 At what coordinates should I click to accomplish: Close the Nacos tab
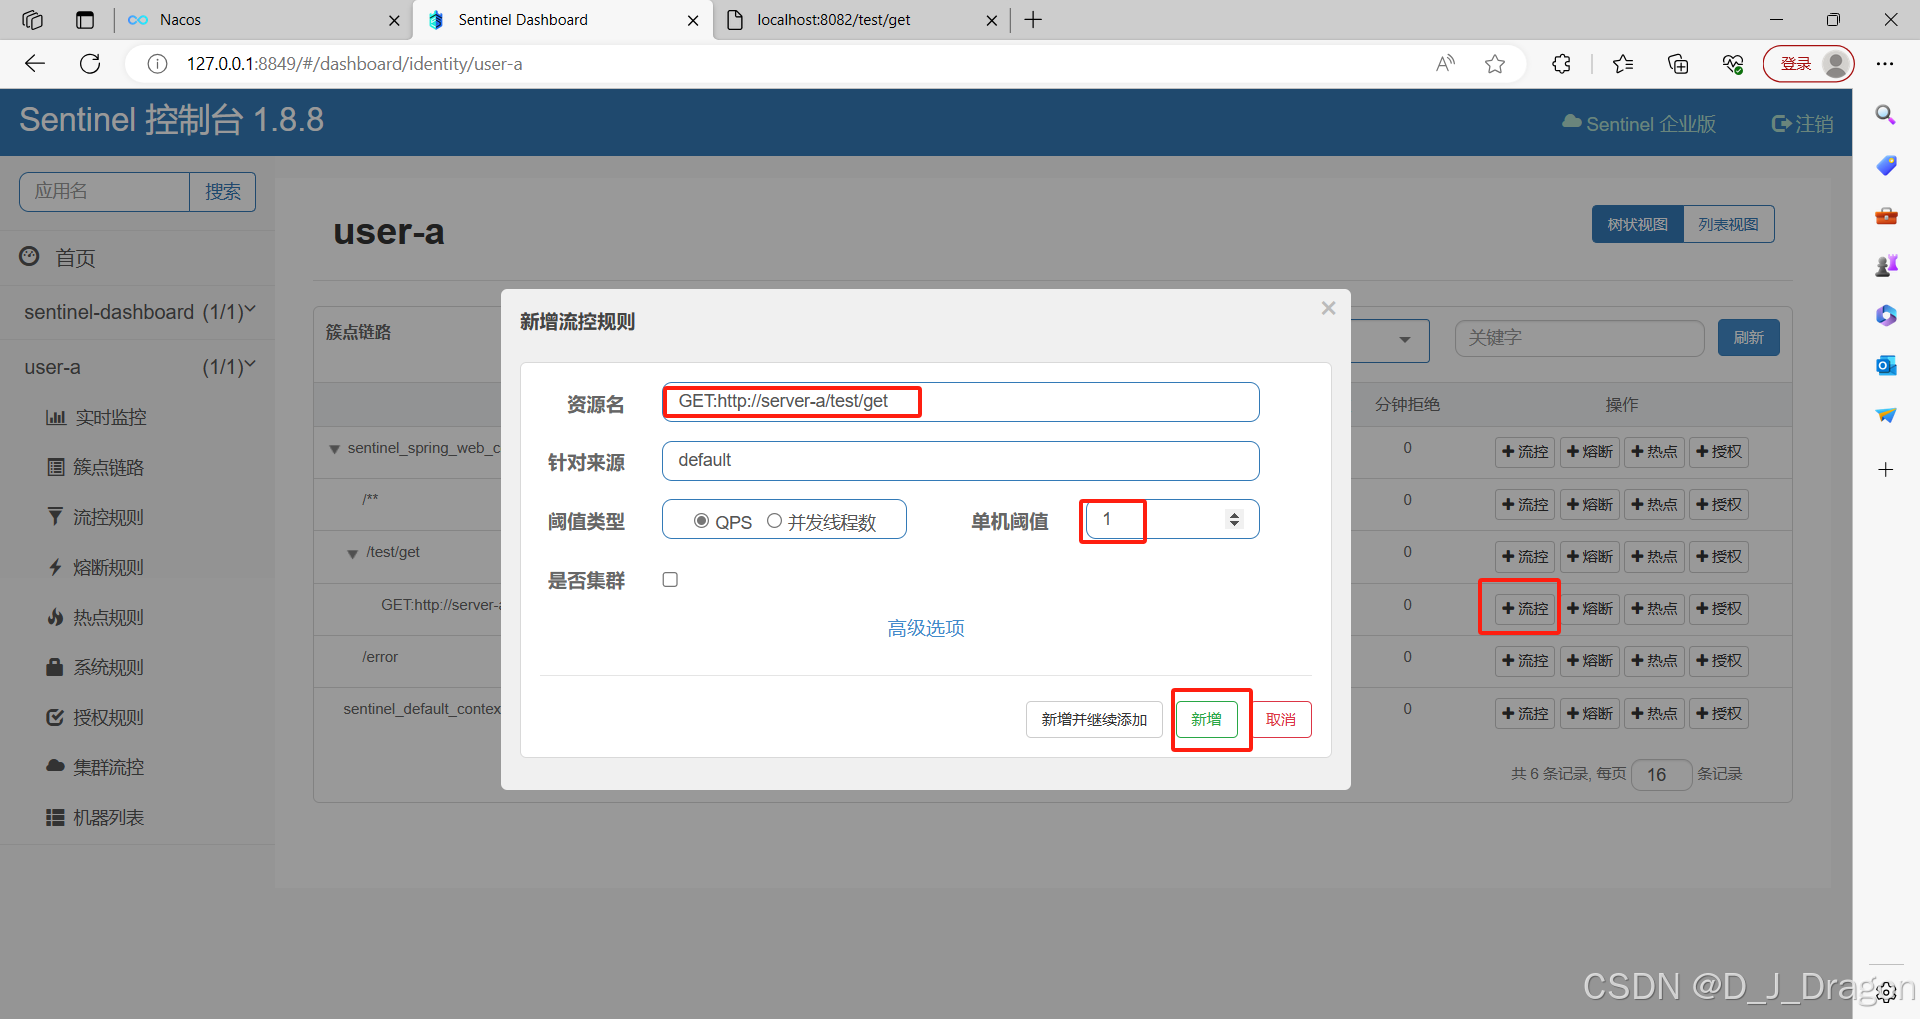(394, 20)
